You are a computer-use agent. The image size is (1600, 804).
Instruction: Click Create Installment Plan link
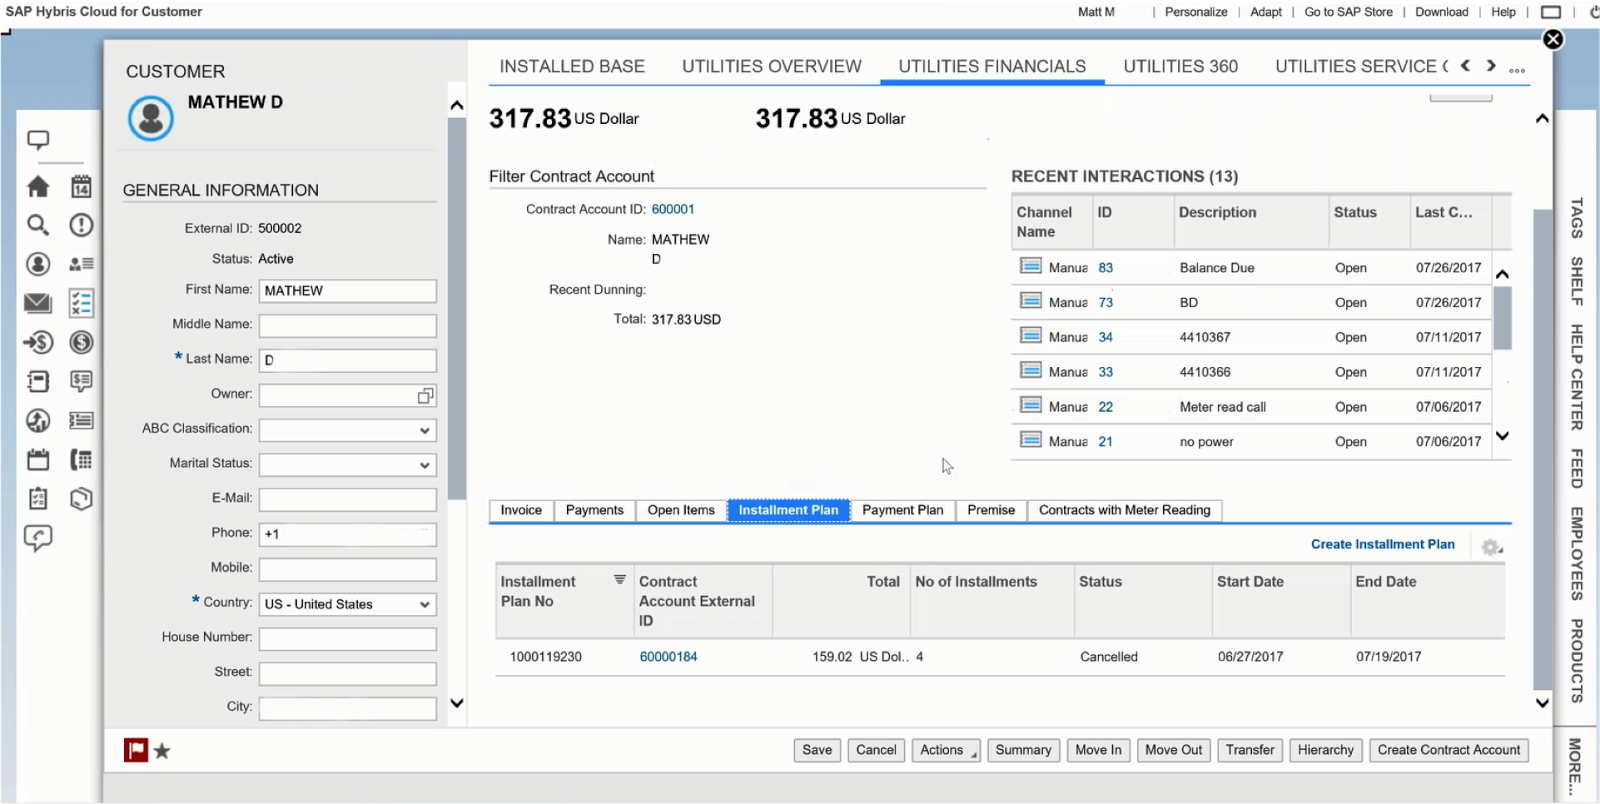[1383, 544]
